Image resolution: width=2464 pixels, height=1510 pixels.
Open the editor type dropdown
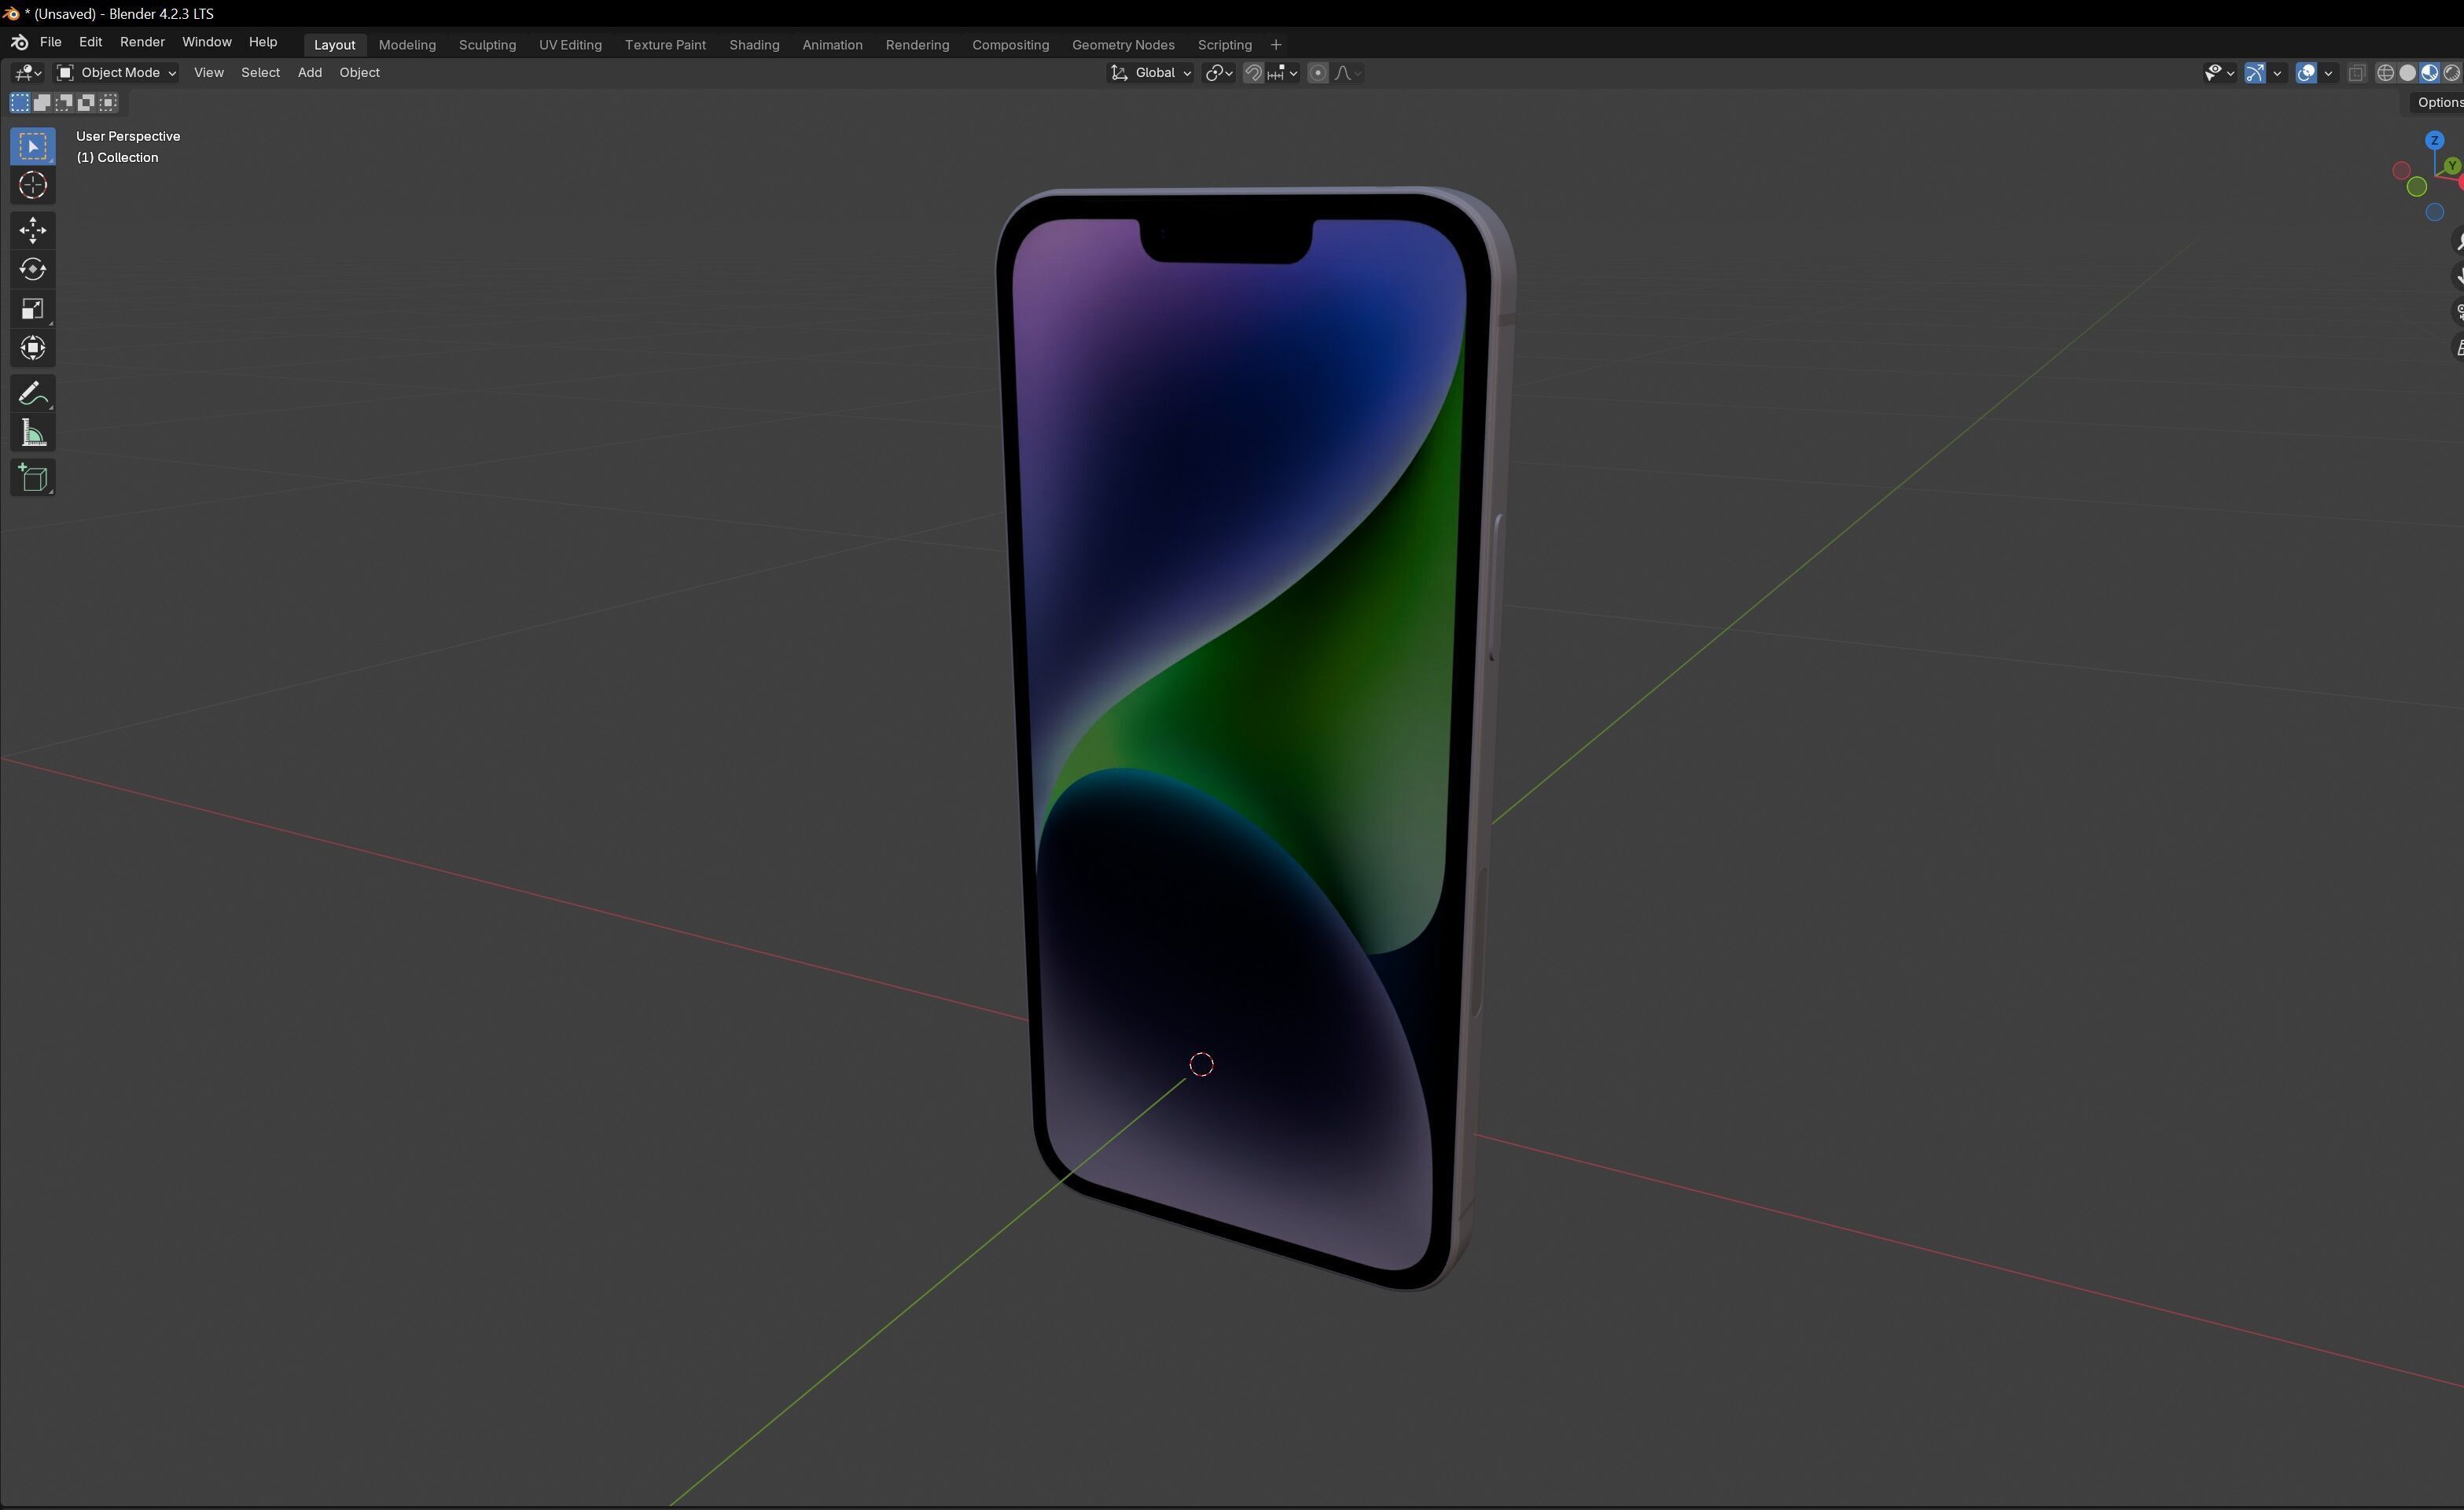point(27,73)
